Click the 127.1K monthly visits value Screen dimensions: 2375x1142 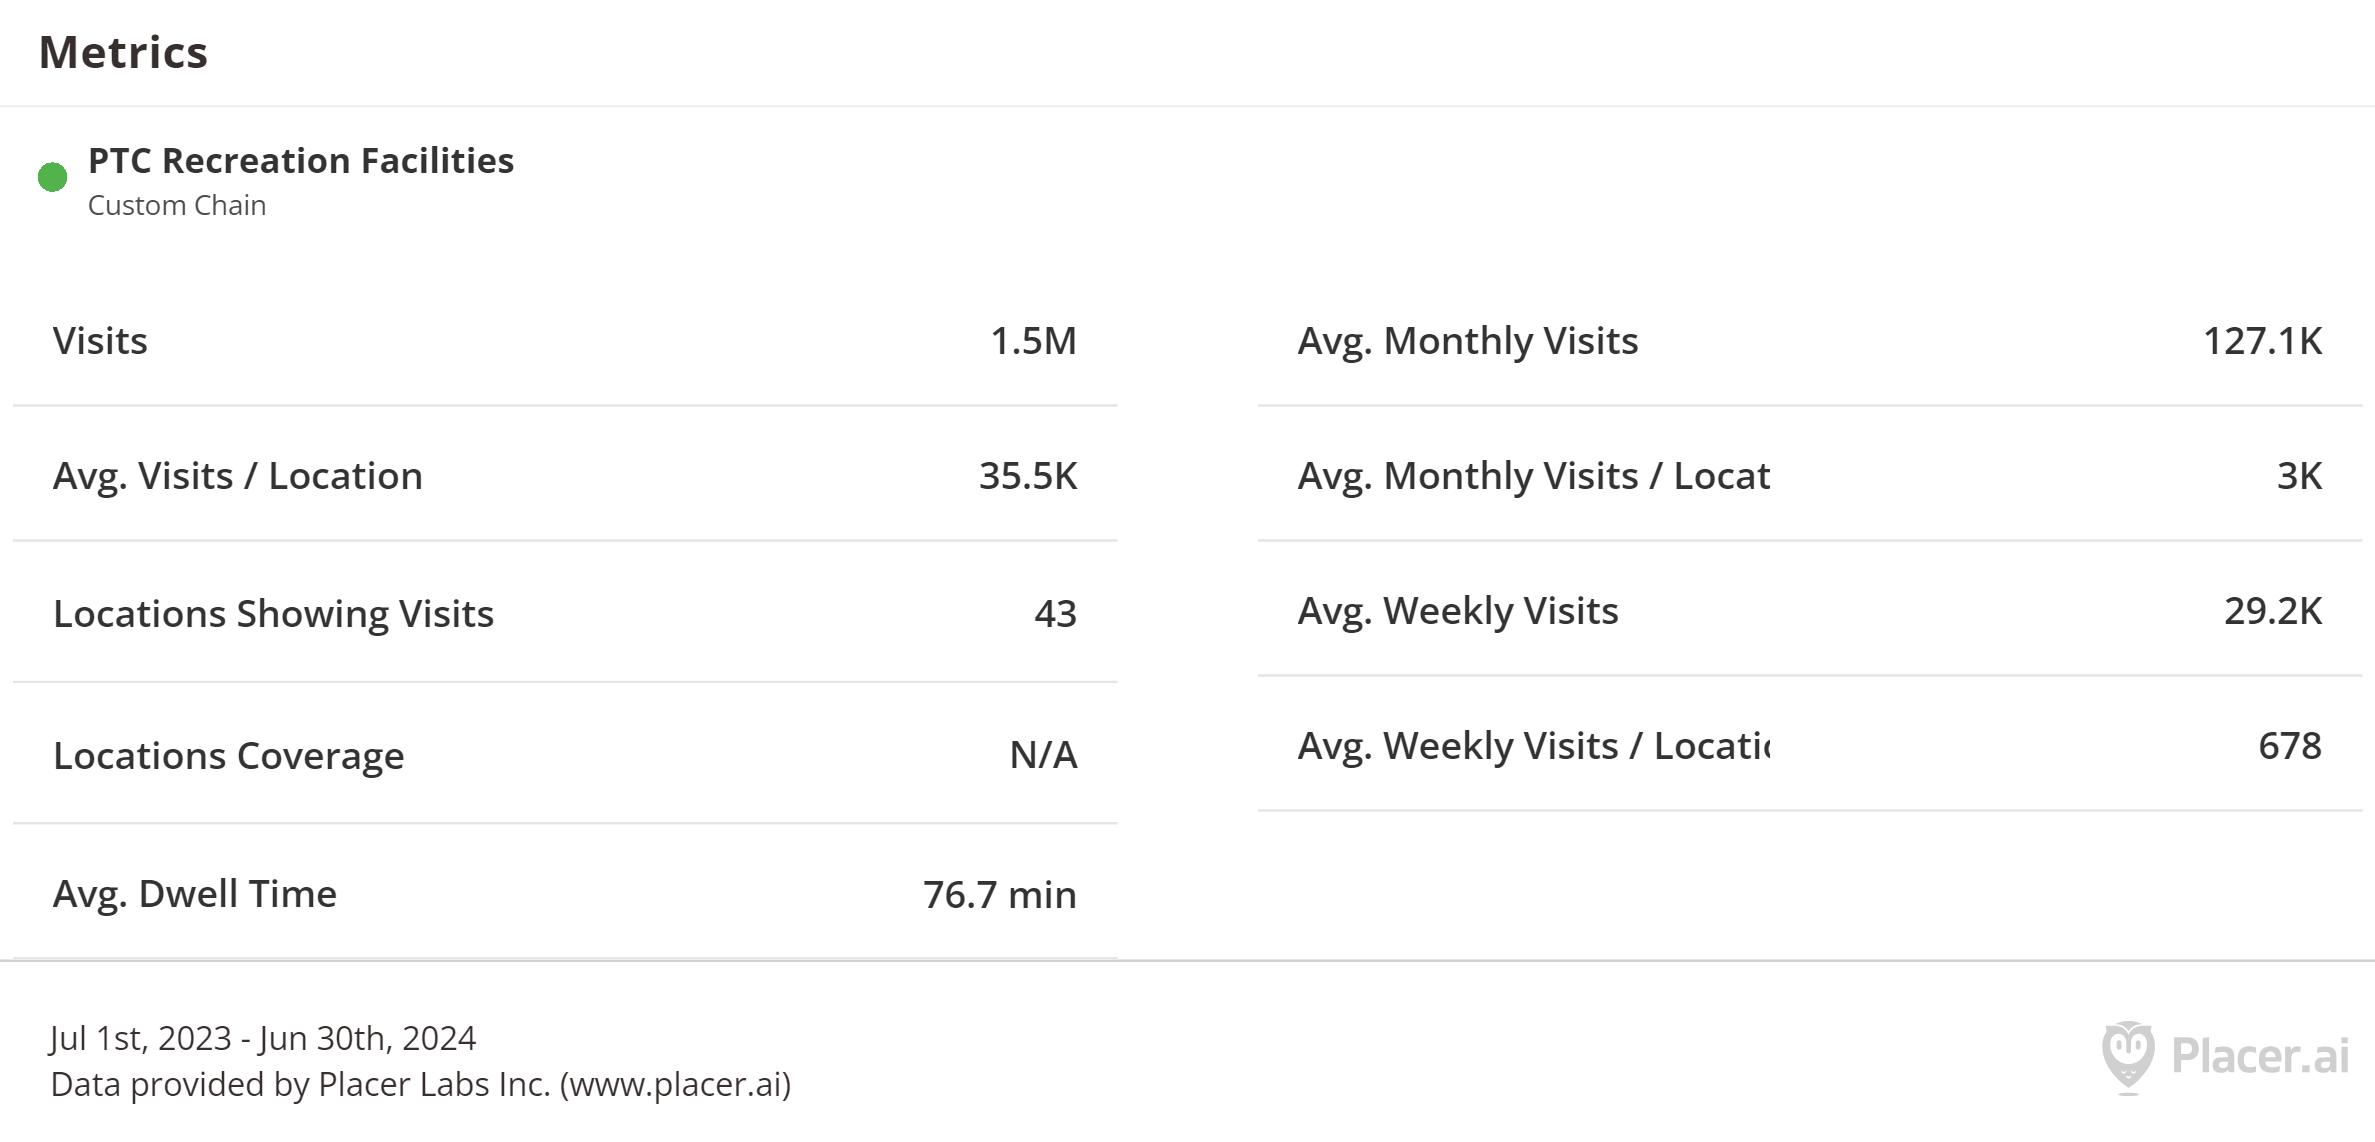(2262, 341)
